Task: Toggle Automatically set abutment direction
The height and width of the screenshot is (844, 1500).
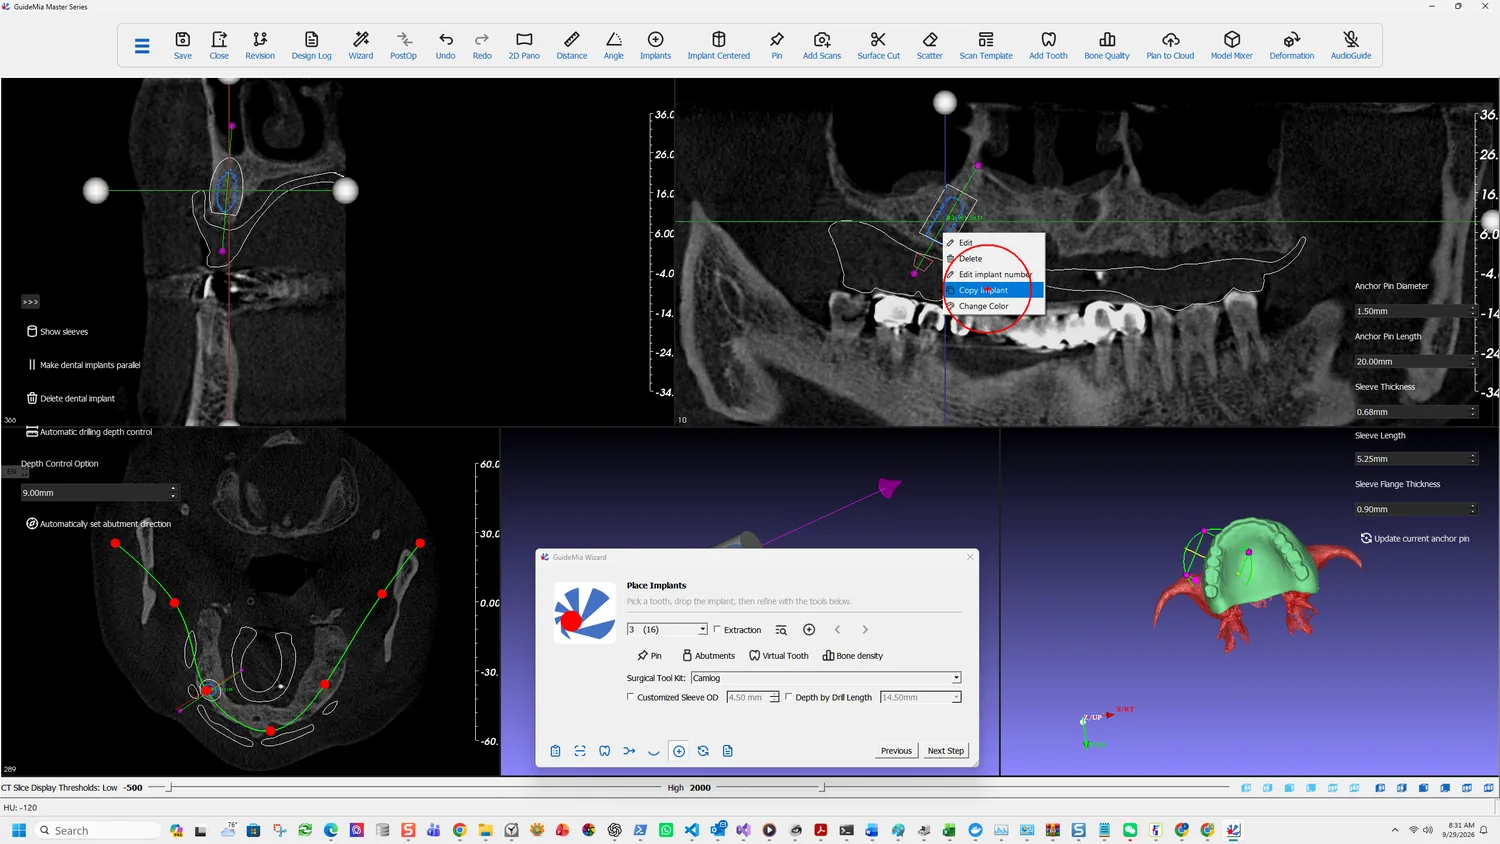Action: tap(98, 524)
